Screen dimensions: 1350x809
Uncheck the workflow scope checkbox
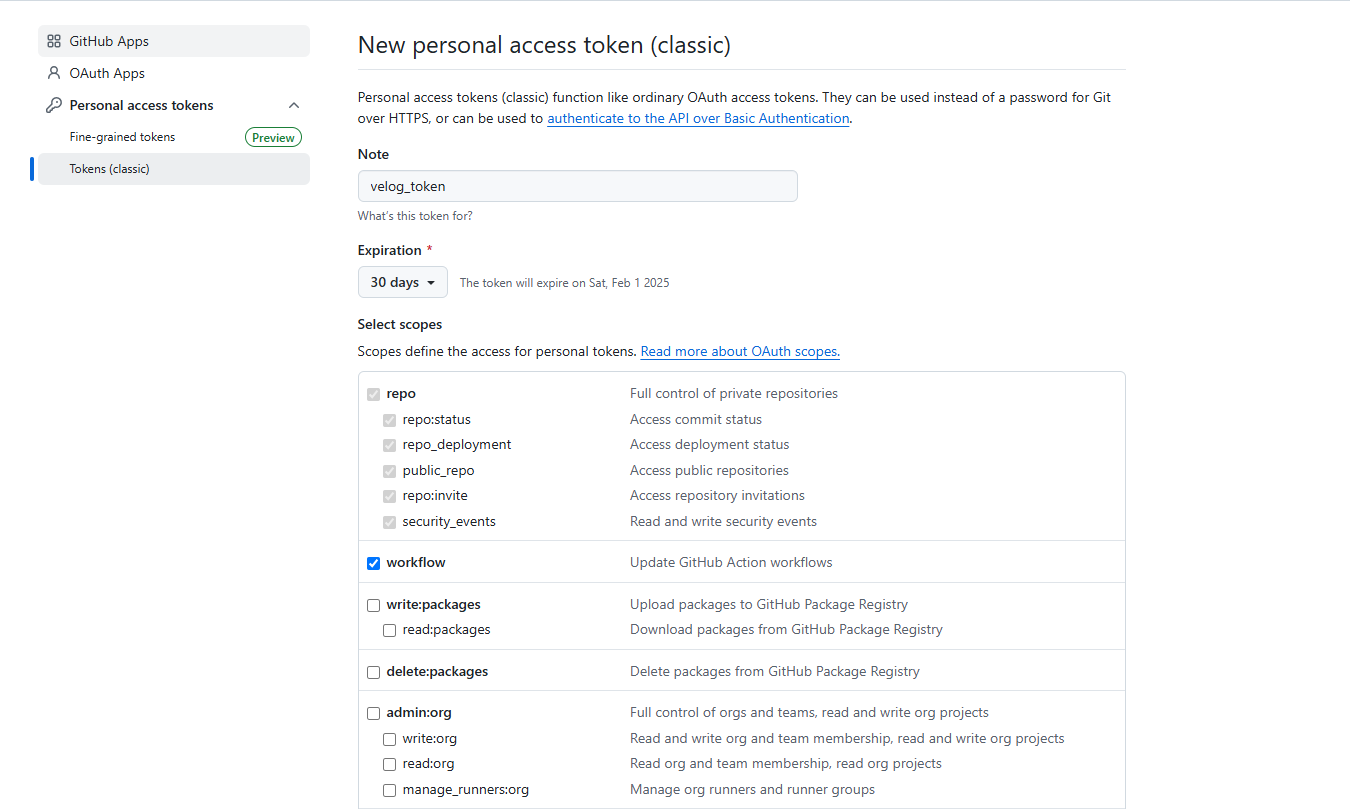[x=373, y=563]
